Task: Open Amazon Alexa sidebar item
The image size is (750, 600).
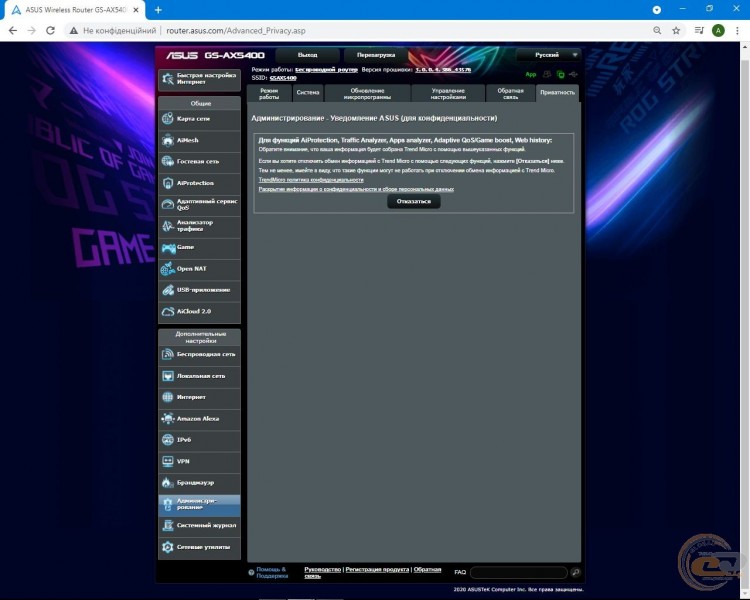Action: [x=199, y=419]
